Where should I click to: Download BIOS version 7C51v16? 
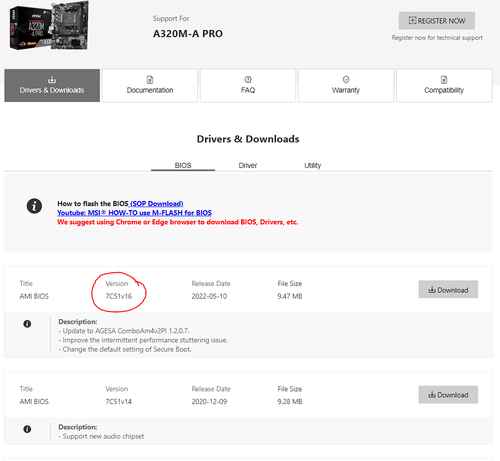click(448, 289)
